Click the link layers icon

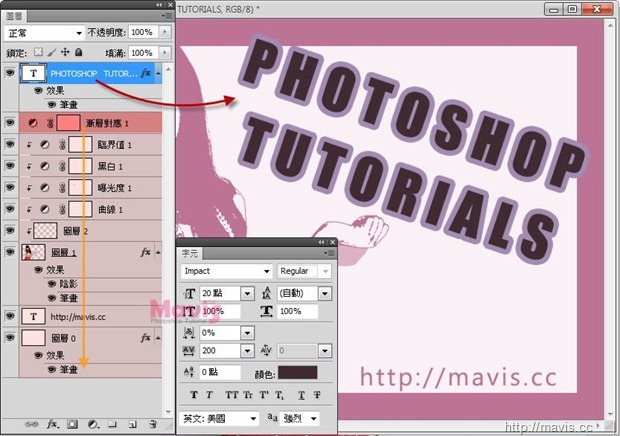tap(31, 424)
